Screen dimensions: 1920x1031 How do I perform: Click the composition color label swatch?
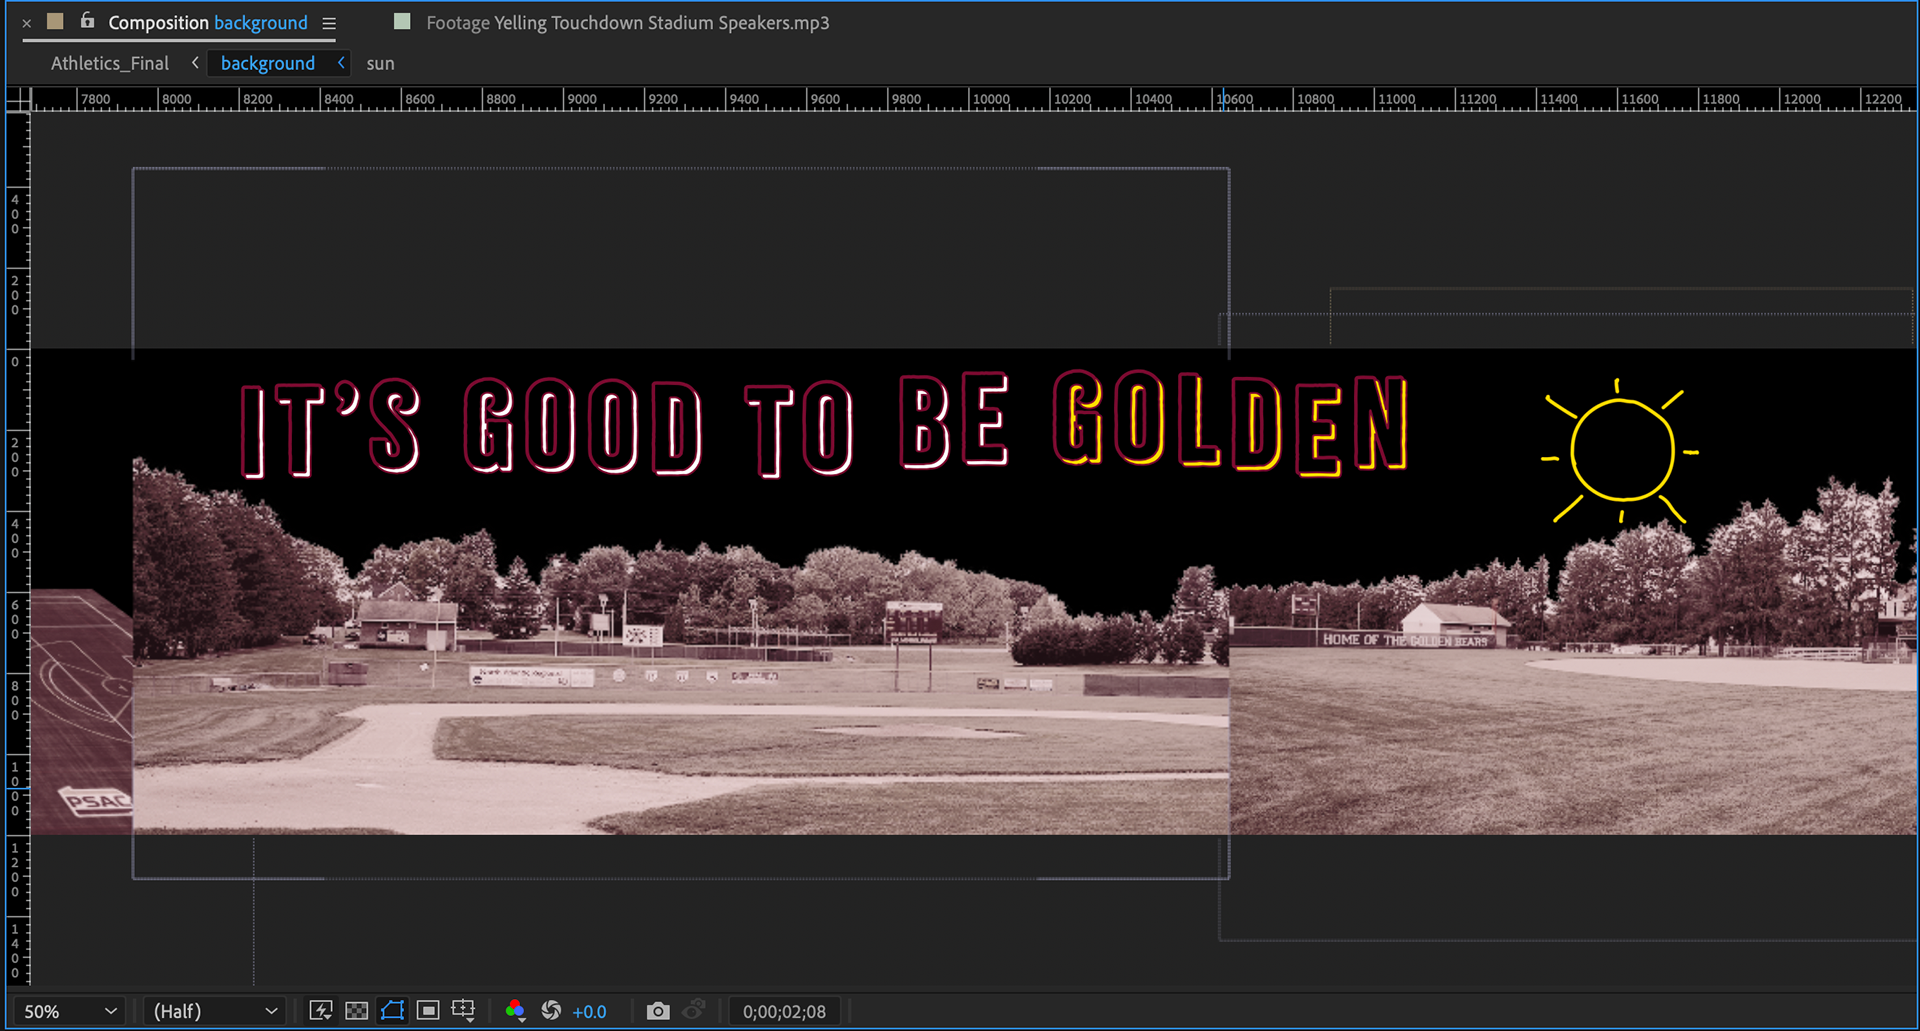[x=55, y=21]
